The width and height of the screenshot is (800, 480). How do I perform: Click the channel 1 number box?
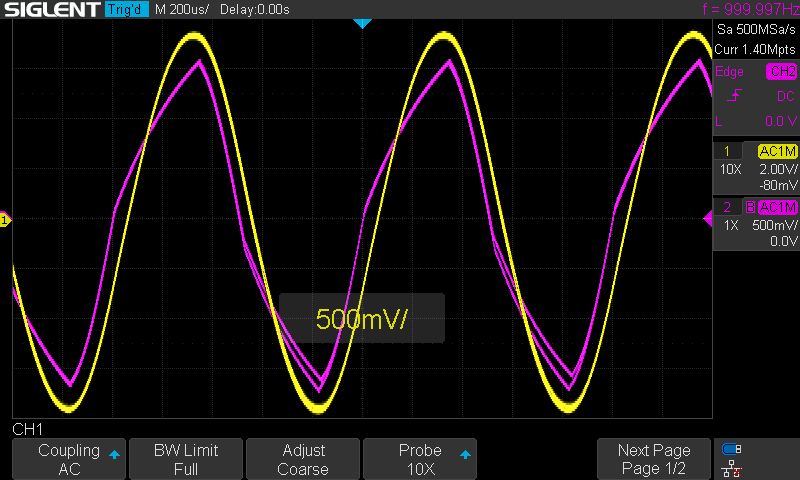[727, 151]
